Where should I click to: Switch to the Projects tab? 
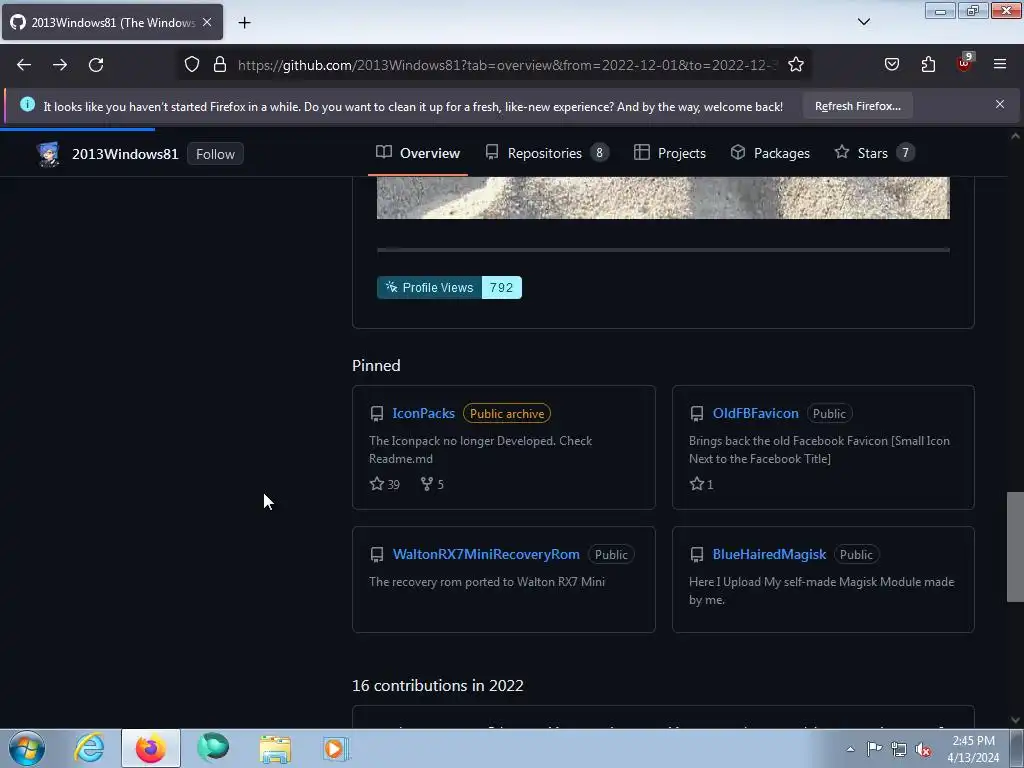670,153
